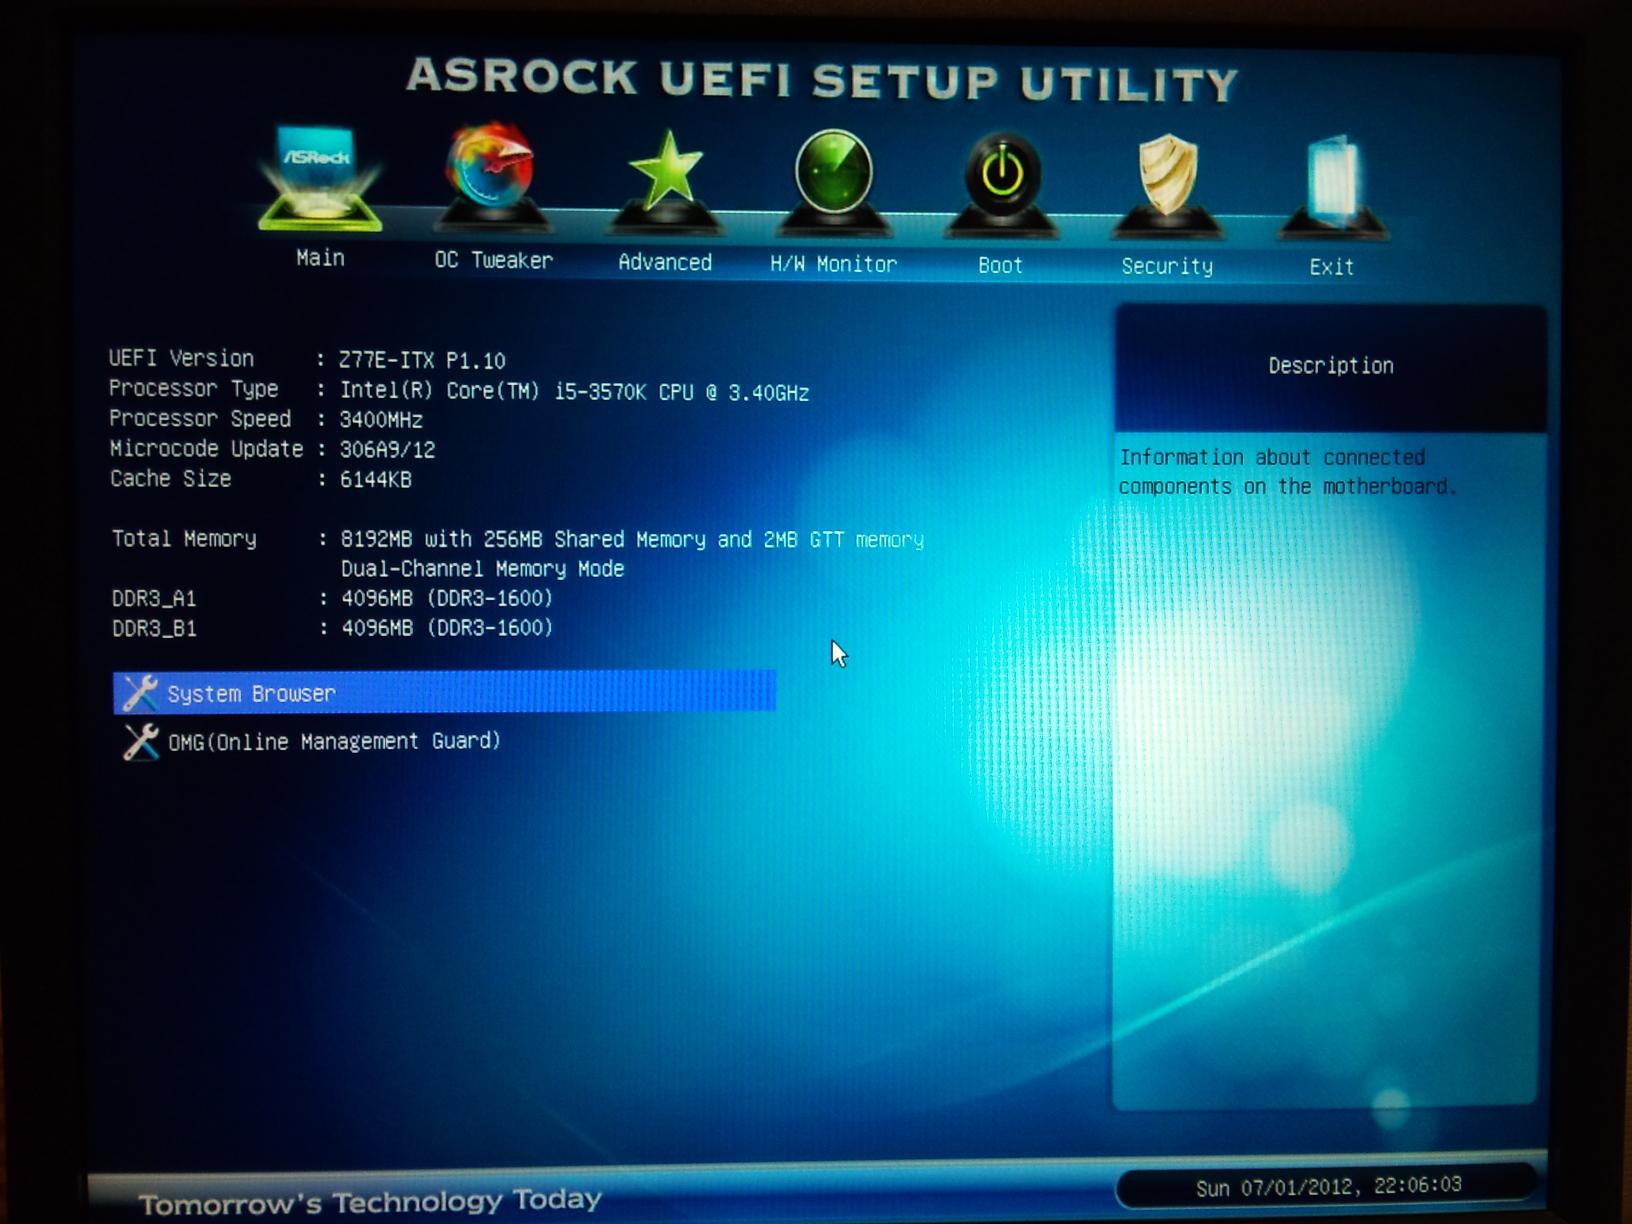The width and height of the screenshot is (1632, 1224).
Task: Click the ASROCK UEFI SETUP UTILITY title
Action: point(822,79)
